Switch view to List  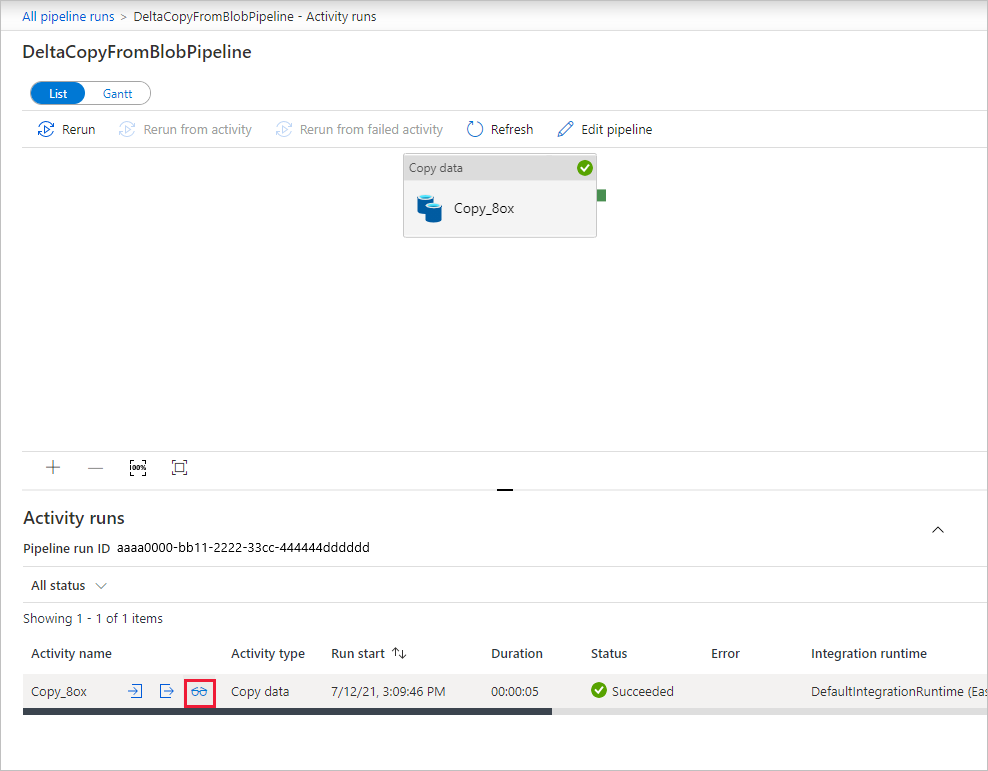pos(57,92)
